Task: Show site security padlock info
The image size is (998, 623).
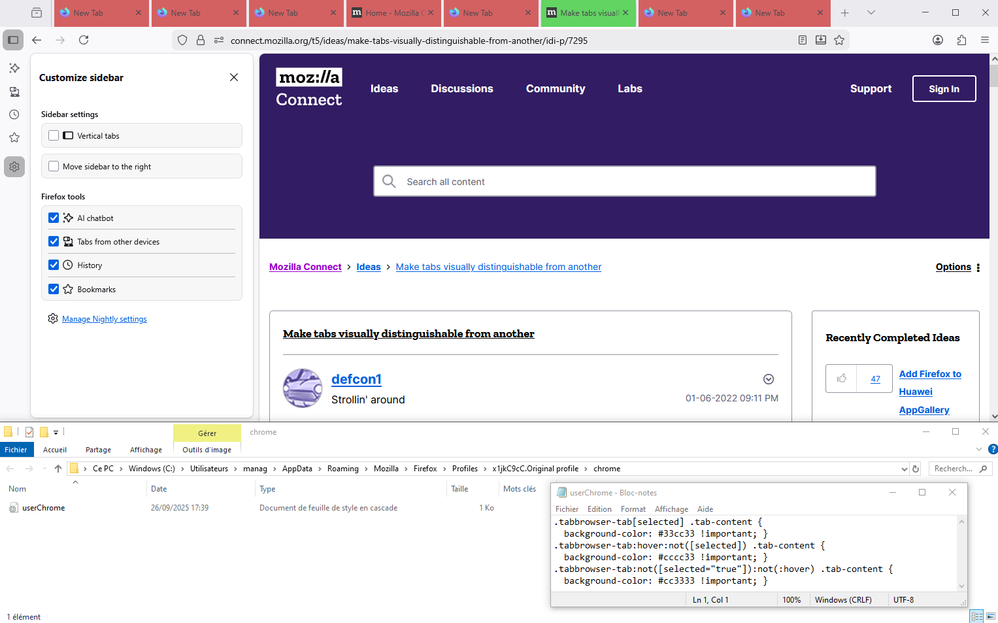Action: tap(200, 40)
